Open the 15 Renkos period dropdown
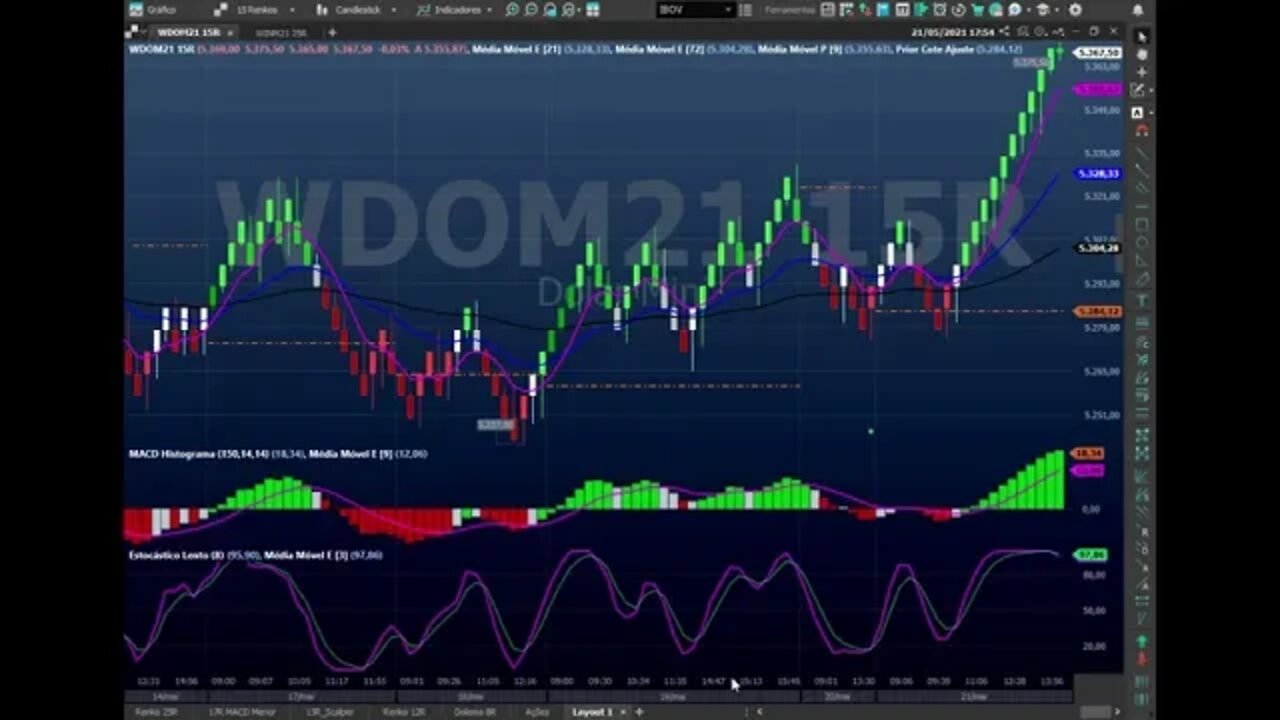Screen dimensions: 1280x720 click(x=257, y=9)
